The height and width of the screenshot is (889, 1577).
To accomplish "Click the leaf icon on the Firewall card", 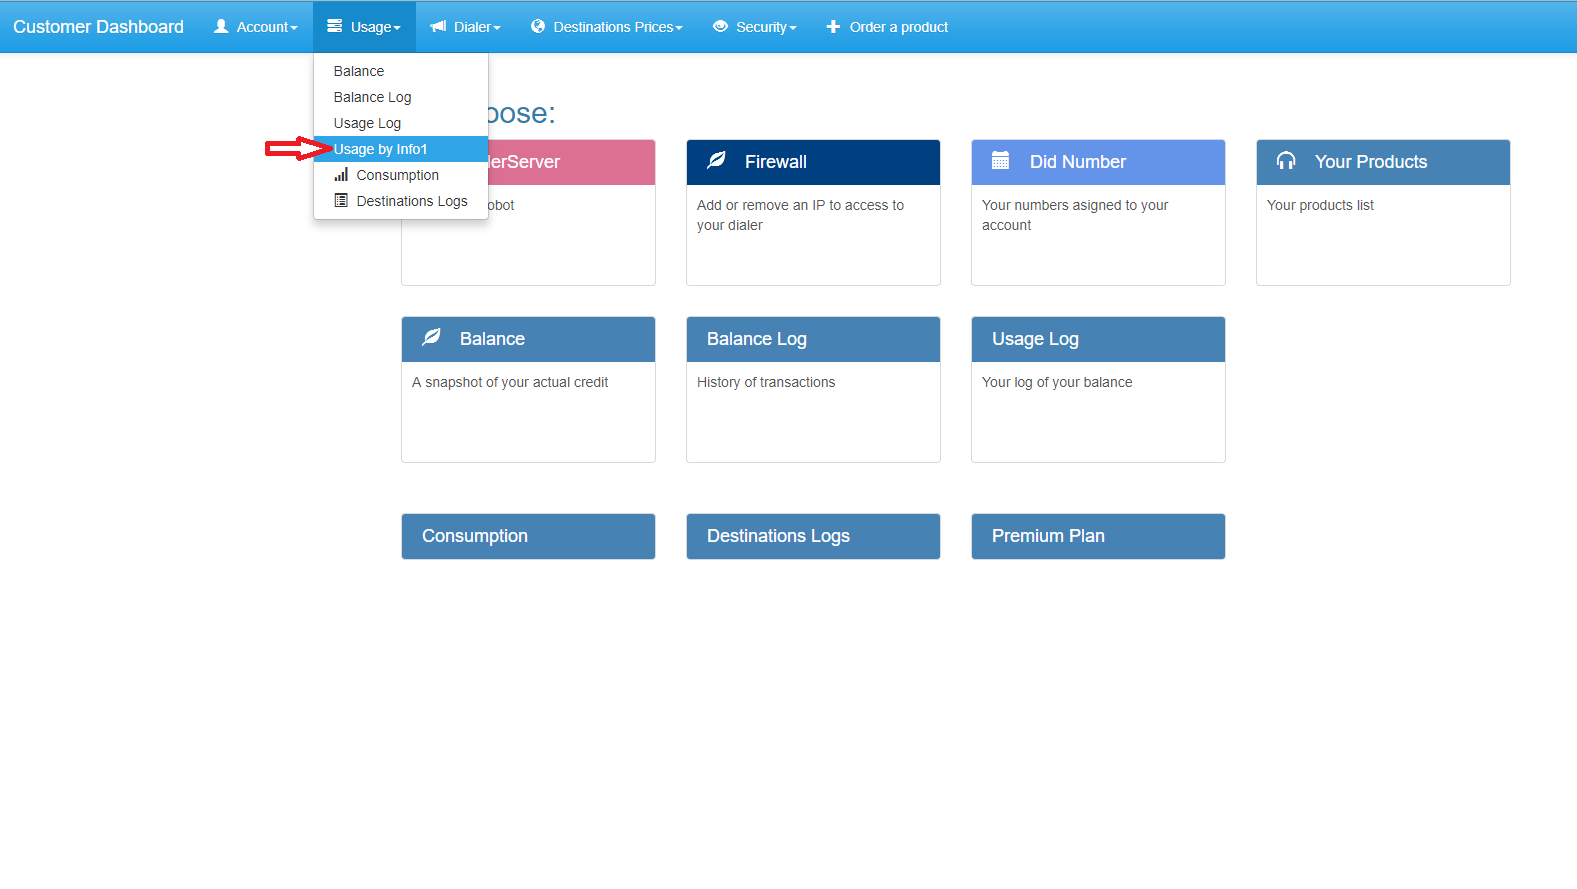I will point(717,160).
